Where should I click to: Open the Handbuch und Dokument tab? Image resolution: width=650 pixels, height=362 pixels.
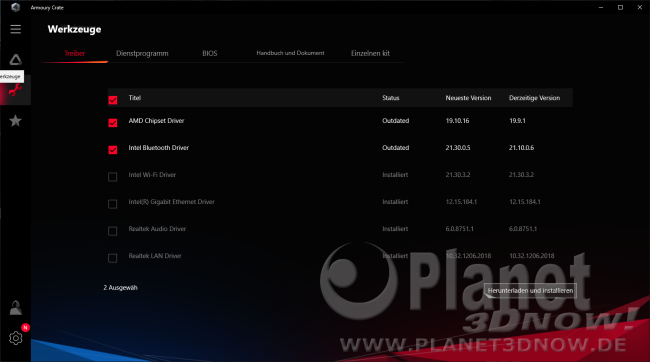(290, 53)
